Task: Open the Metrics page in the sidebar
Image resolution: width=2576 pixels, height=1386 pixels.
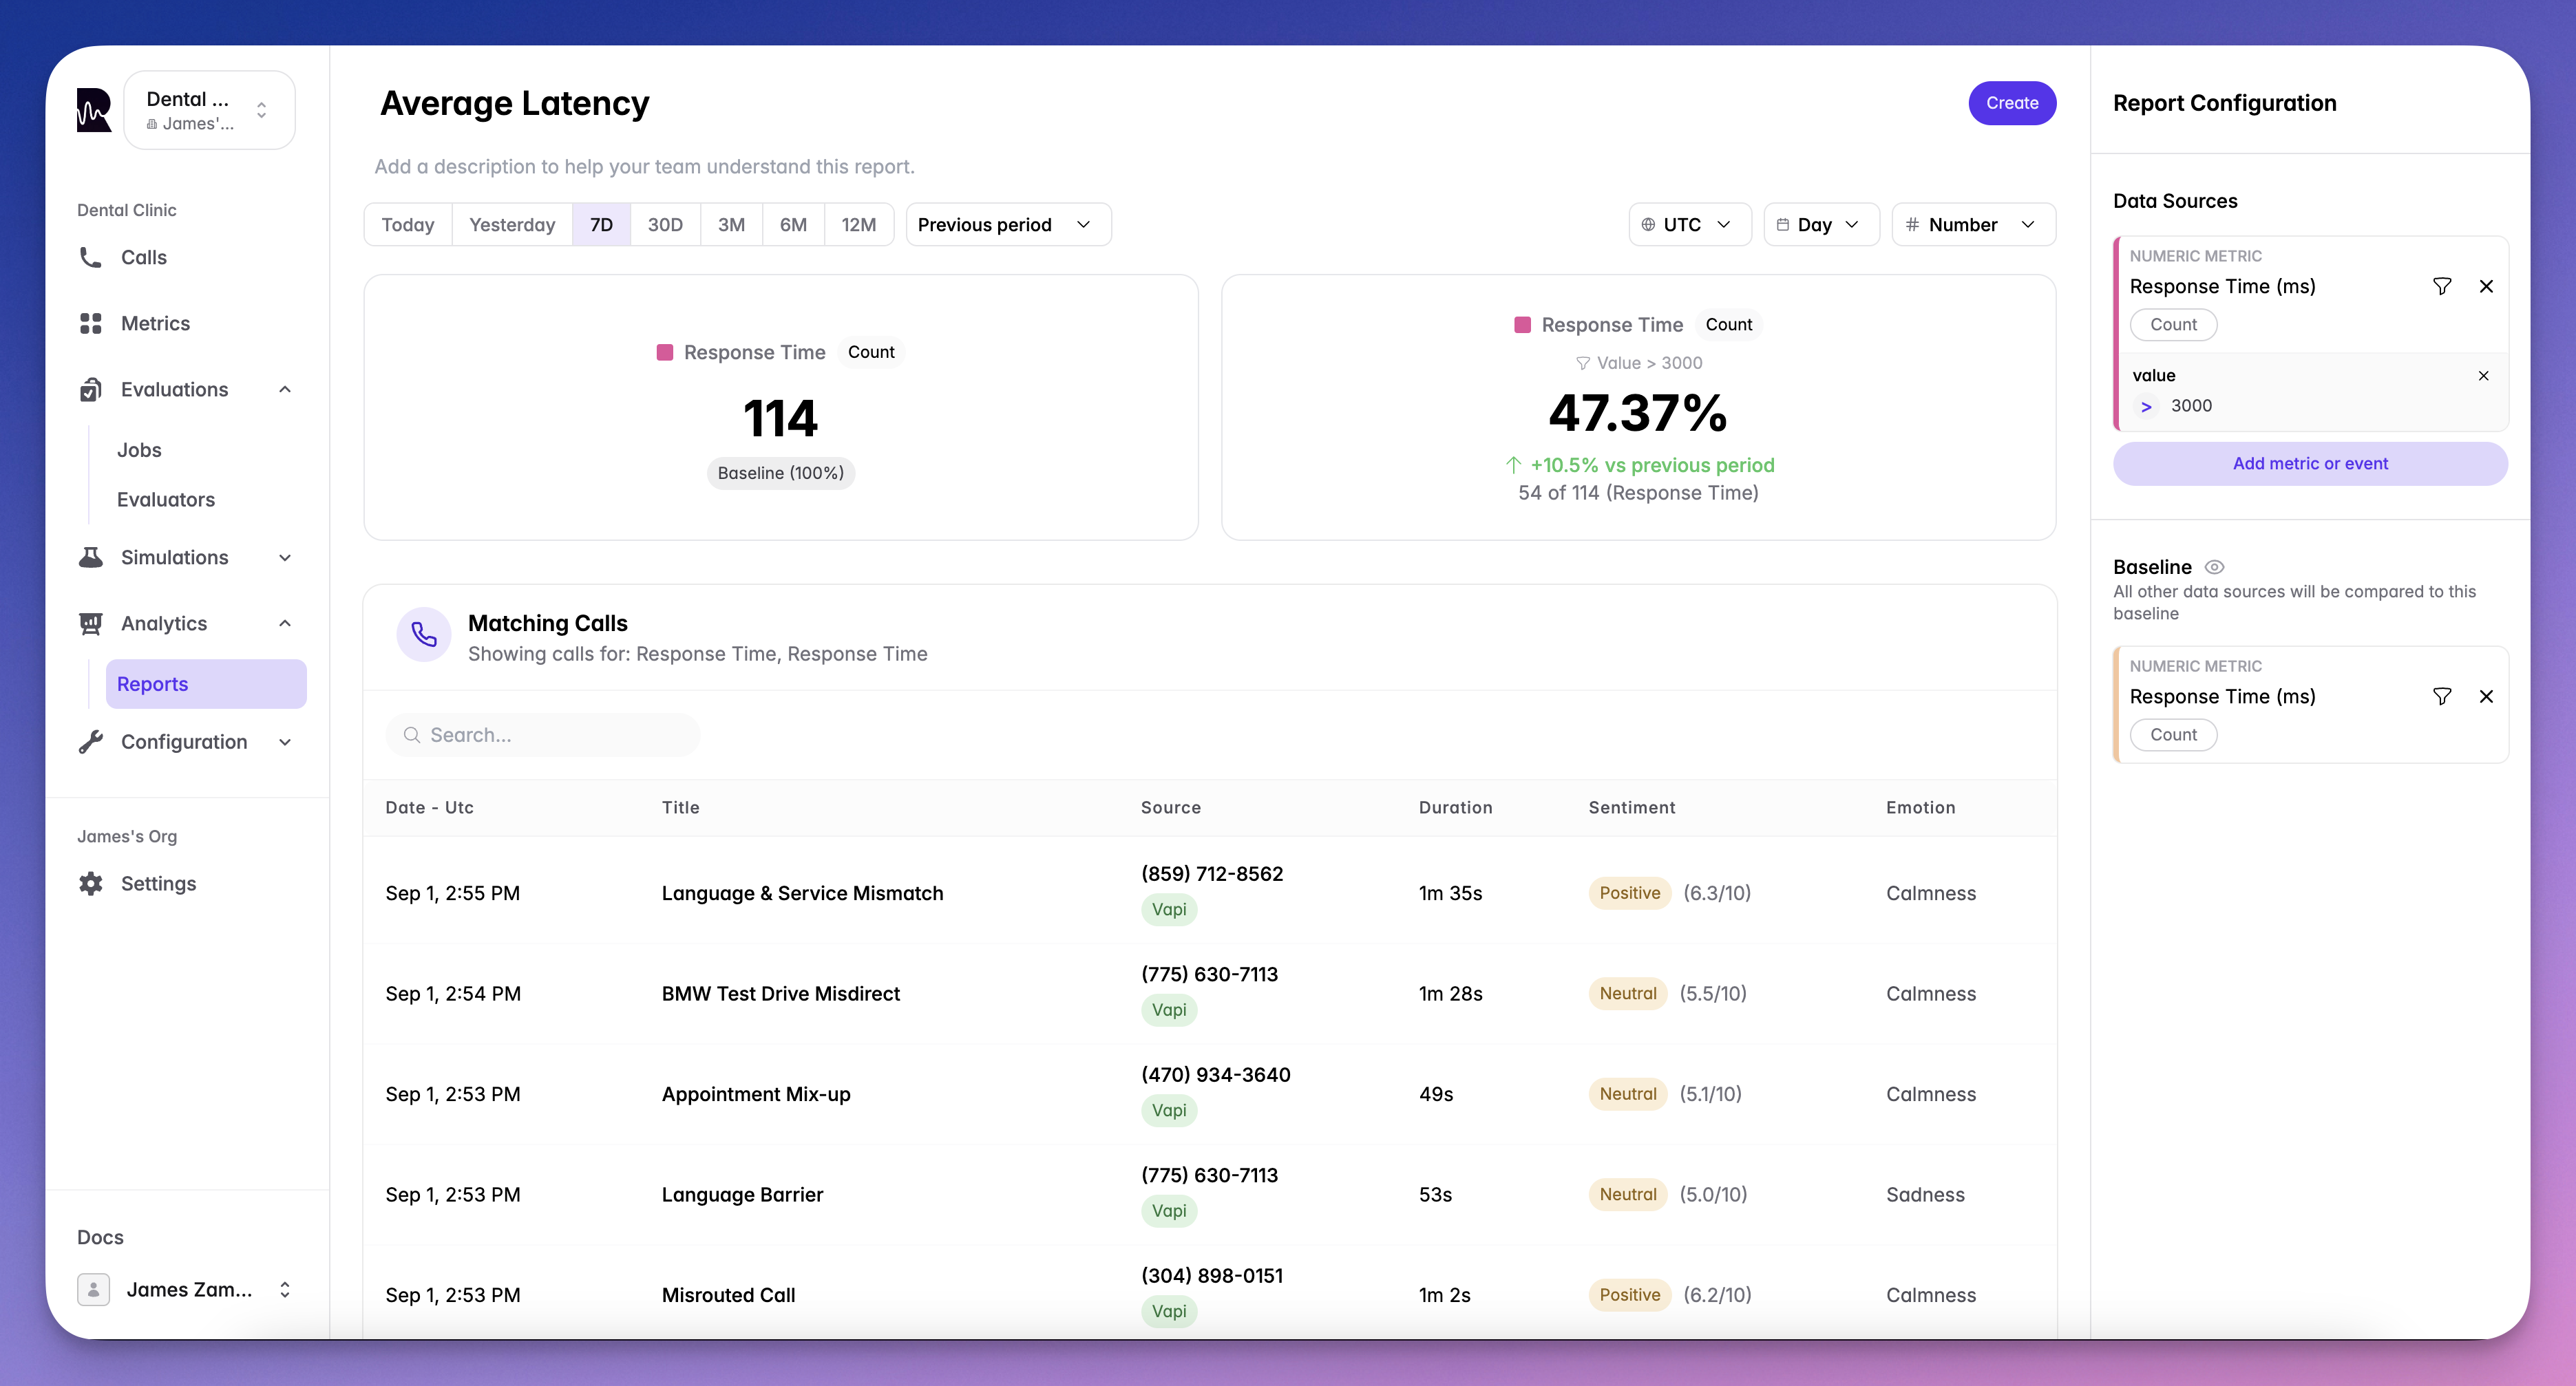Action: 155,323
